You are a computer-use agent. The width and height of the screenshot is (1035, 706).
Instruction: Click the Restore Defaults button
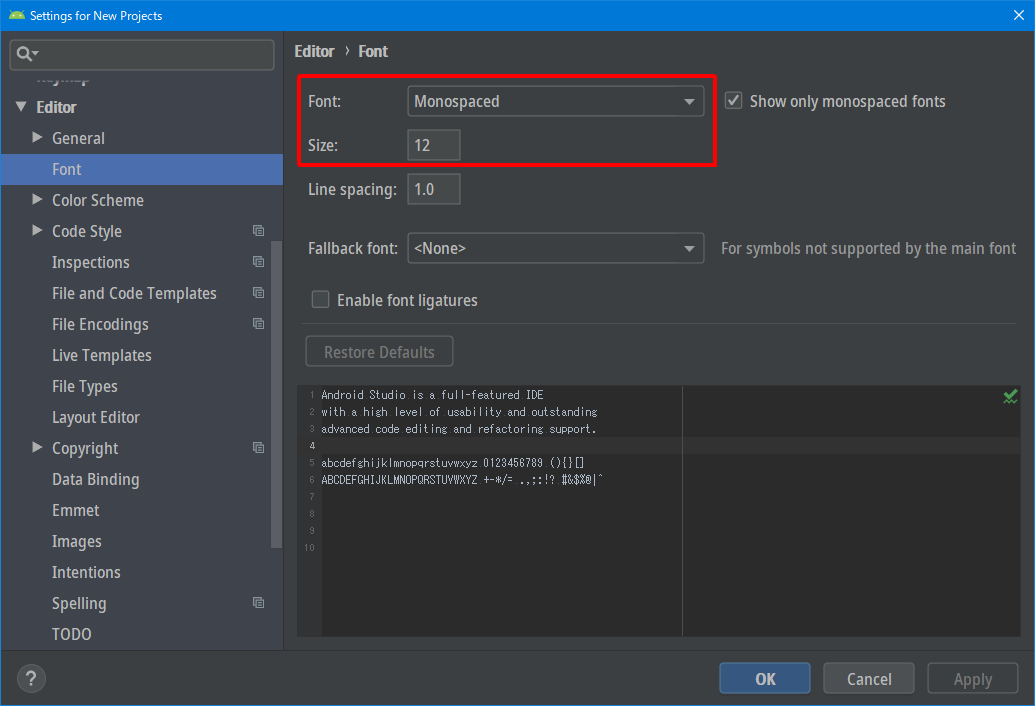pos(379,351)
